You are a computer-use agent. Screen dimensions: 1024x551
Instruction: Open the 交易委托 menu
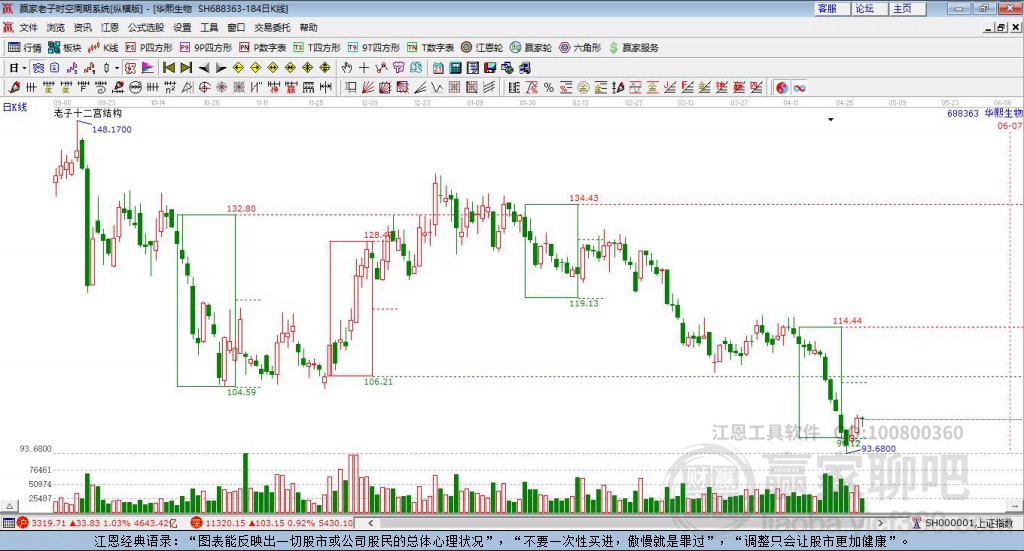point(272,27)
